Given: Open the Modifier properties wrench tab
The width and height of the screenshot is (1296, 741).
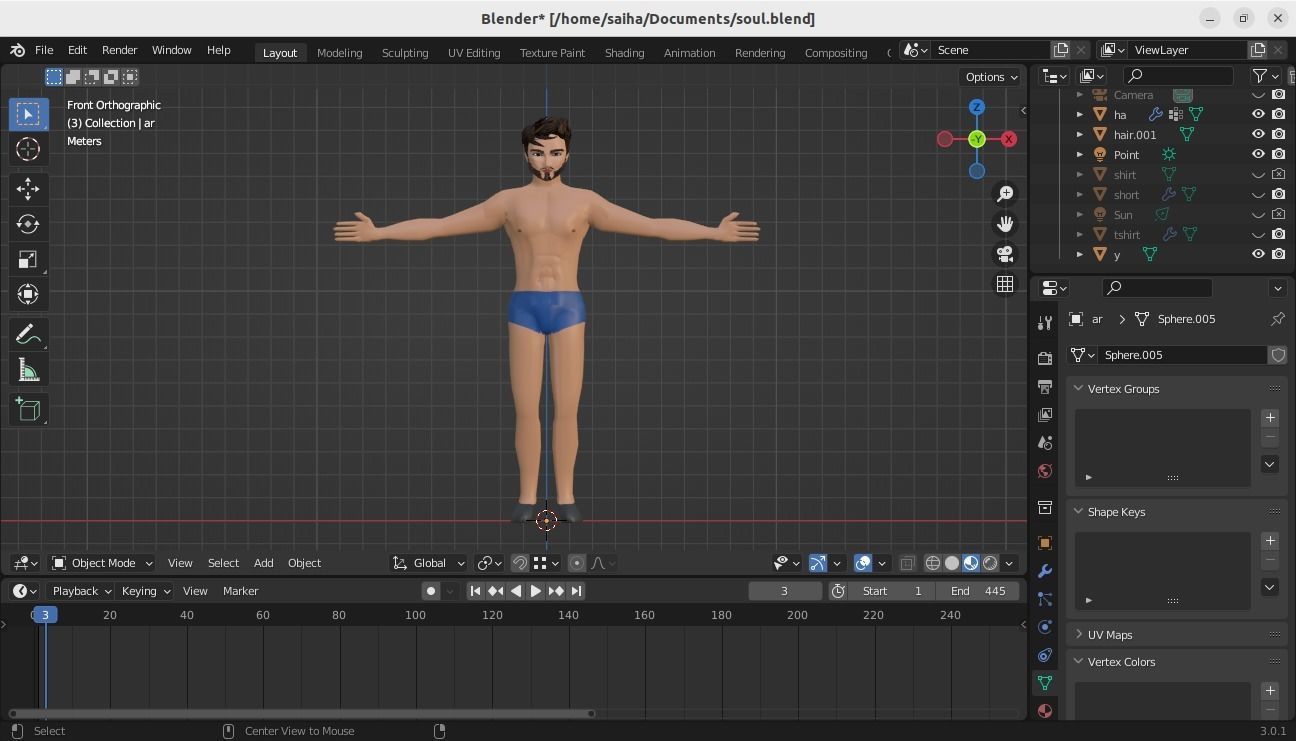Looking at the screenshot, I should pyautogui.click(x=1045, y=571).
